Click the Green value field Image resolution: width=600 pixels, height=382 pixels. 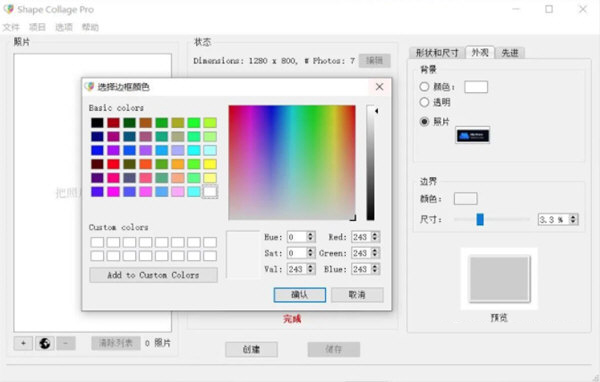coord(361,253)
